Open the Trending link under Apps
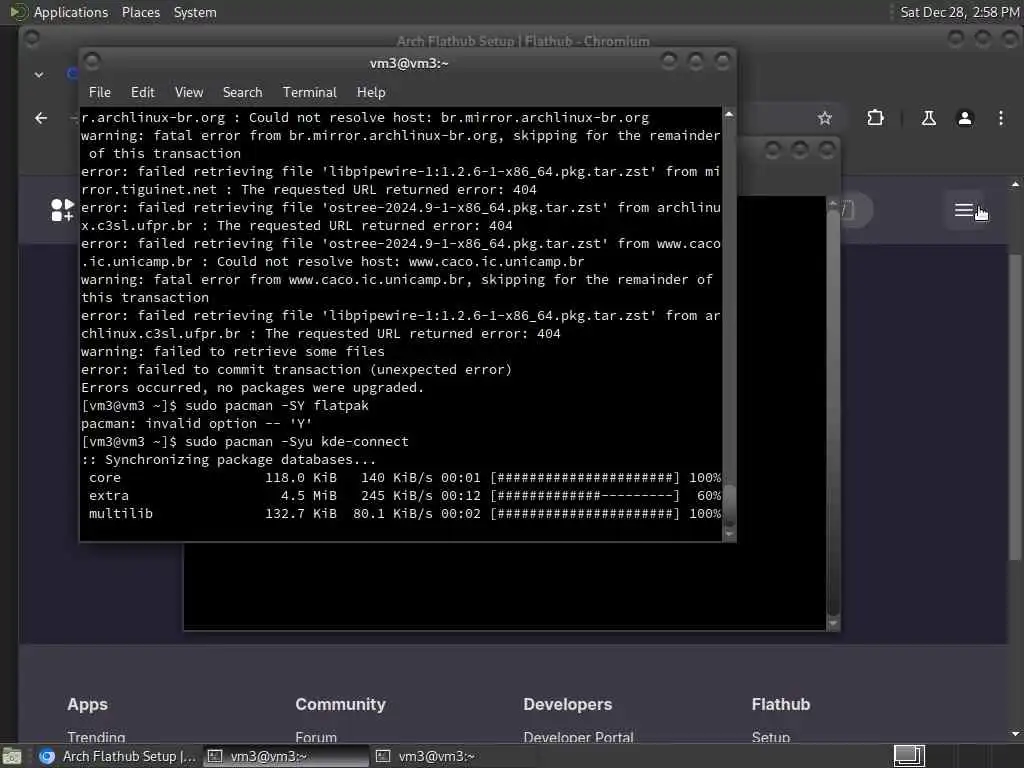The width and height of the screenshot is (1024, 768). point(96,737)
